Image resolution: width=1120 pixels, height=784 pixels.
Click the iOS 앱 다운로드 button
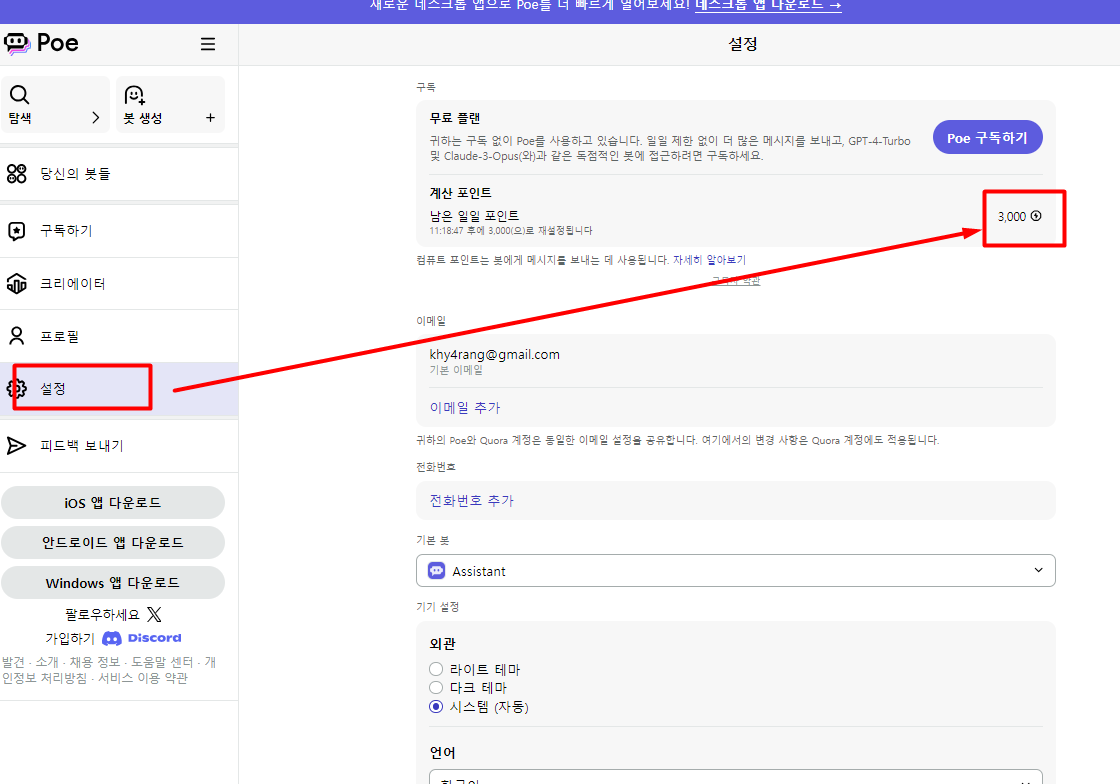pyautogui.click(x=113, y=503)
